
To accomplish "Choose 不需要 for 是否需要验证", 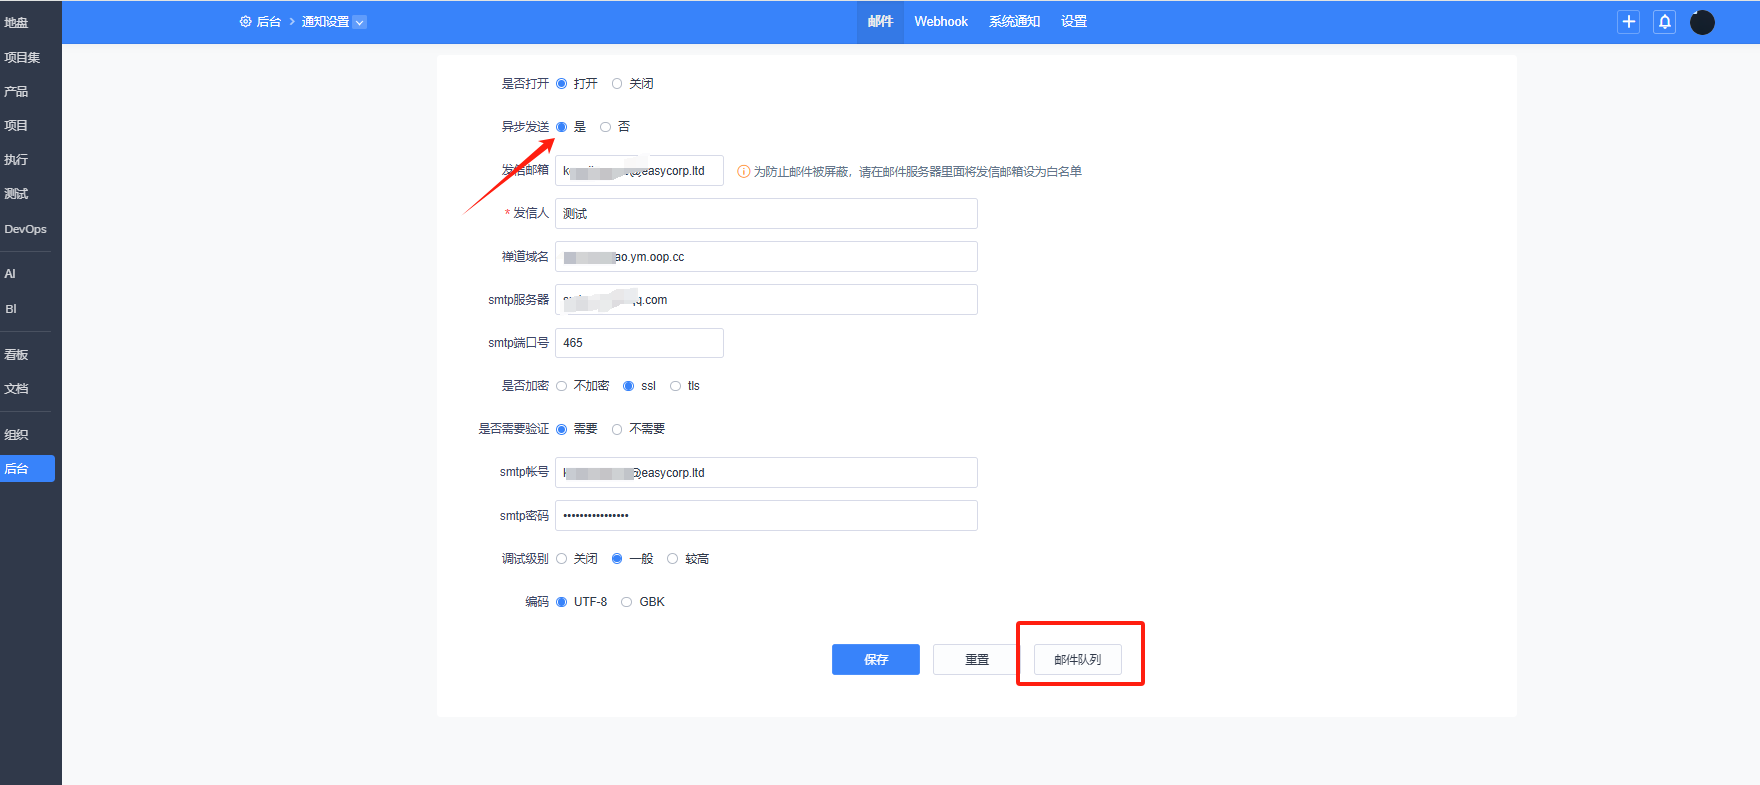I will [617, 429].
